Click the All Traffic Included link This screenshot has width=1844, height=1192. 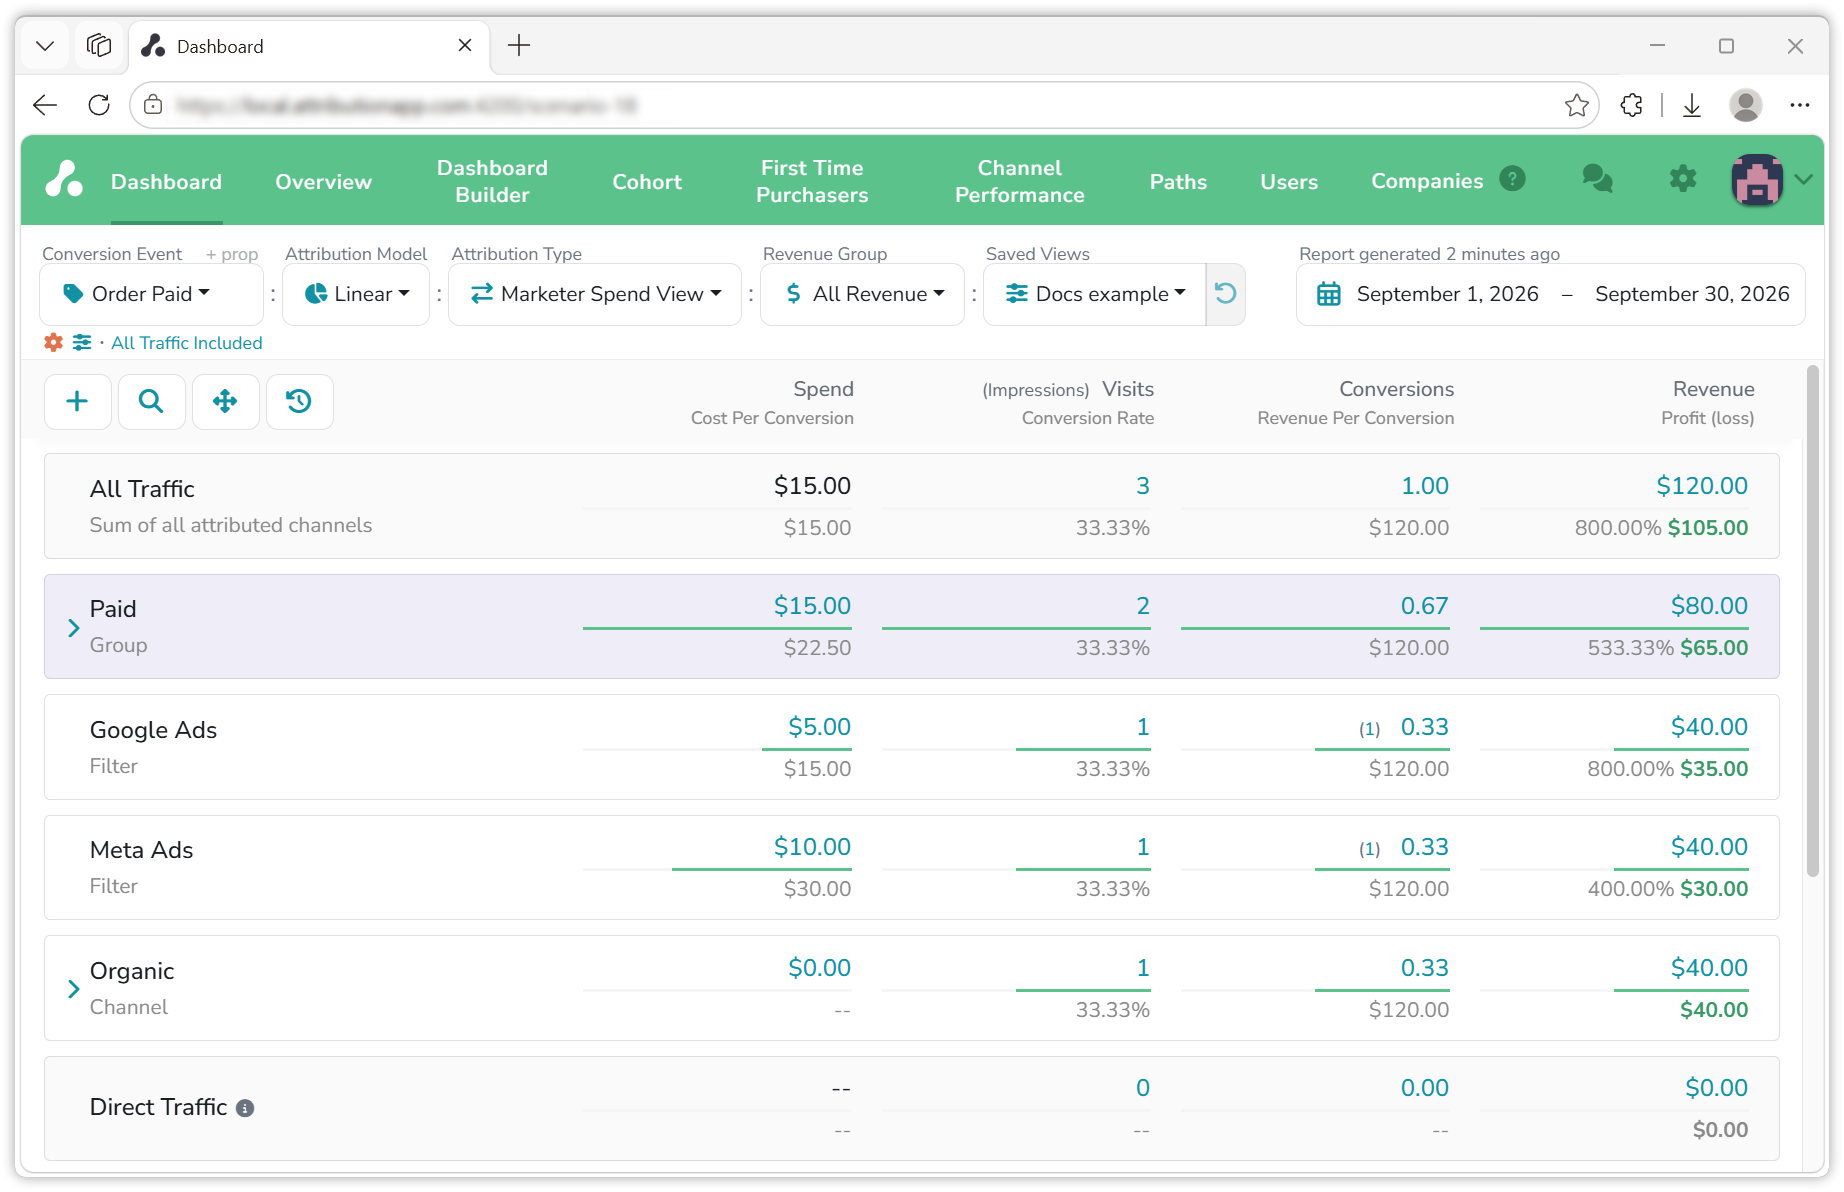click(x=187, y=343)
